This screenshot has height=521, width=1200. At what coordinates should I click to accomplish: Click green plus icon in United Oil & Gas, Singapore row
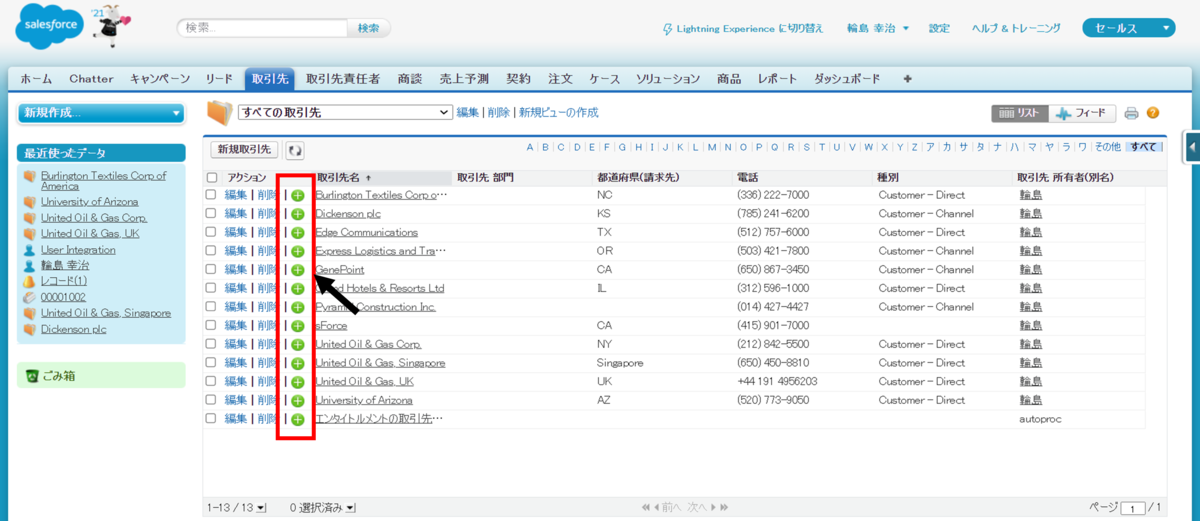click(x=298, y=363)
